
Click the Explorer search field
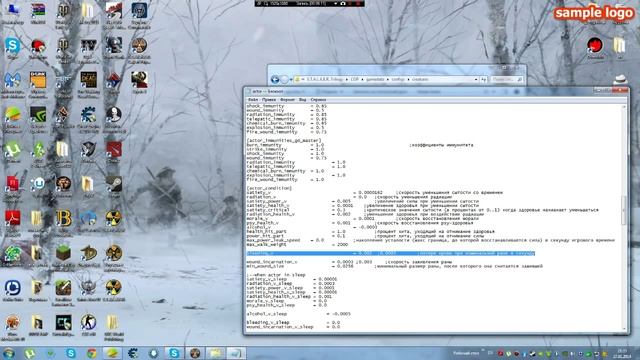[x=507, y=80]
